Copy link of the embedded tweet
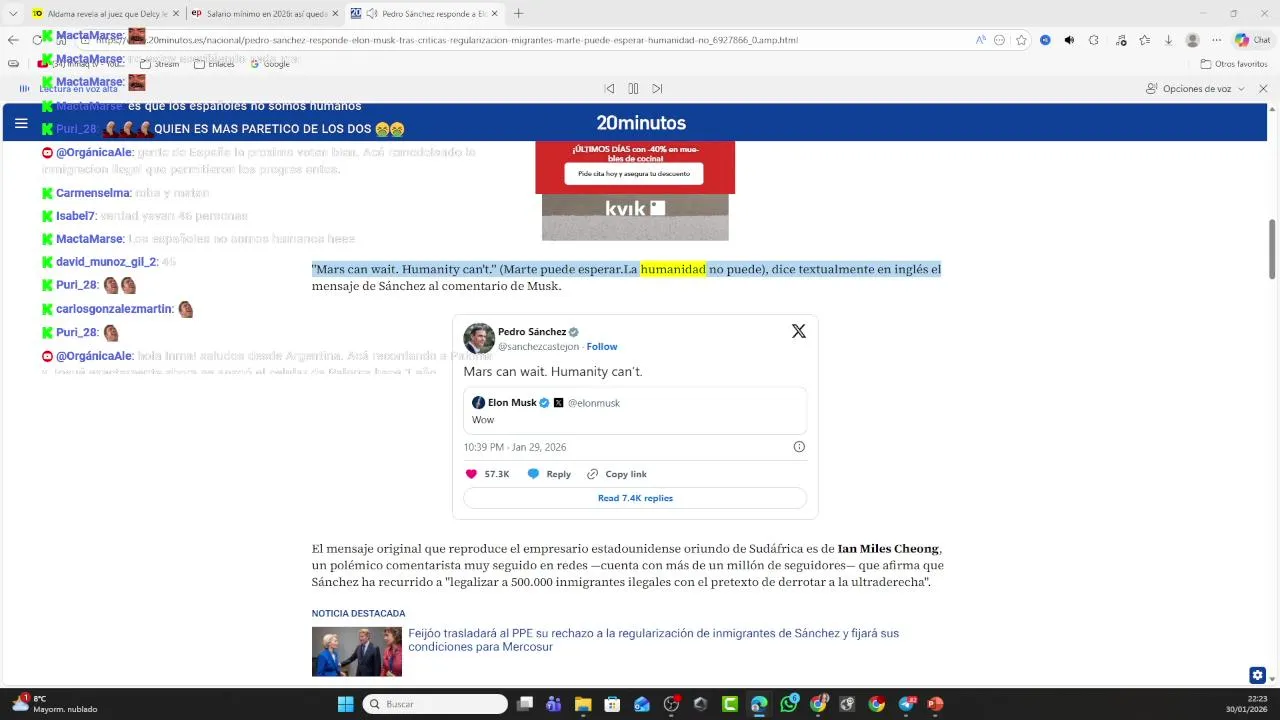Viewport: 1280px width, 720px height. click(x=617, y=474)
